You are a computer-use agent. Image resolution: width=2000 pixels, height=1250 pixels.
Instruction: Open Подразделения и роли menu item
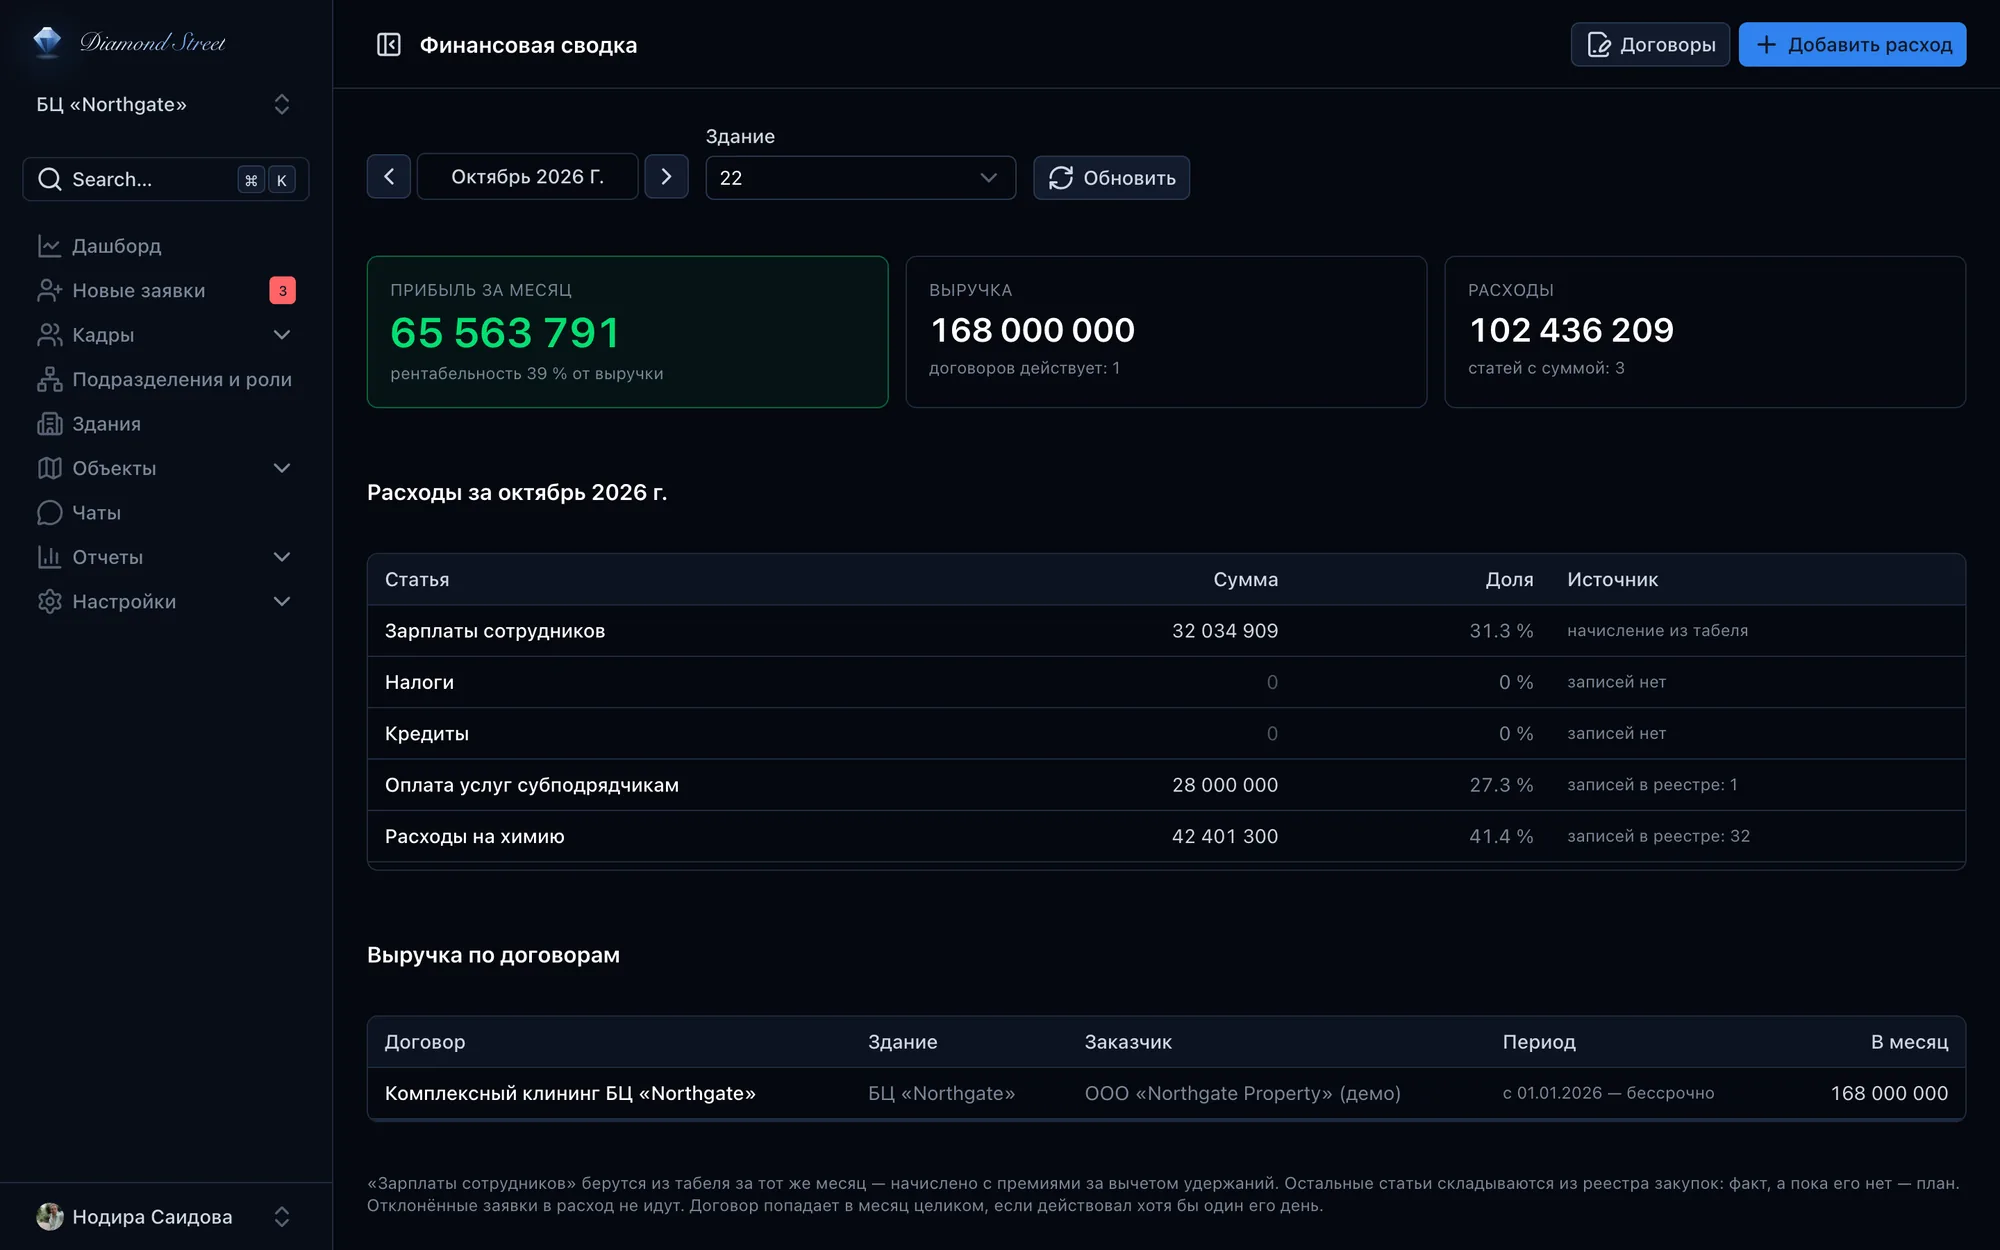[x=165, y=379]
